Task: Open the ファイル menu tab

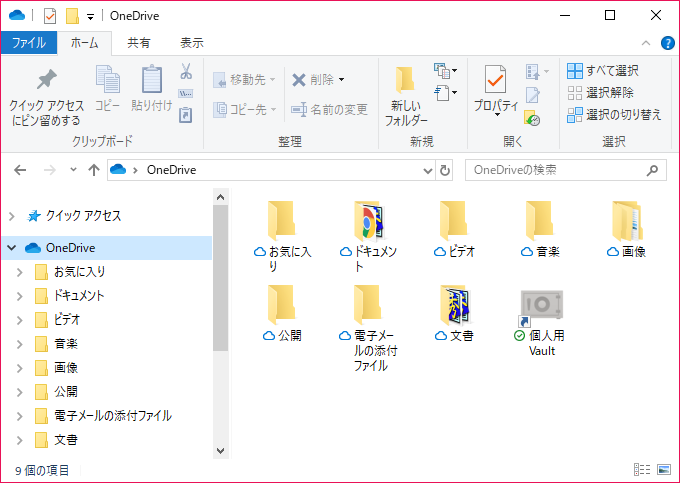Action: click(x=29, y=43)
